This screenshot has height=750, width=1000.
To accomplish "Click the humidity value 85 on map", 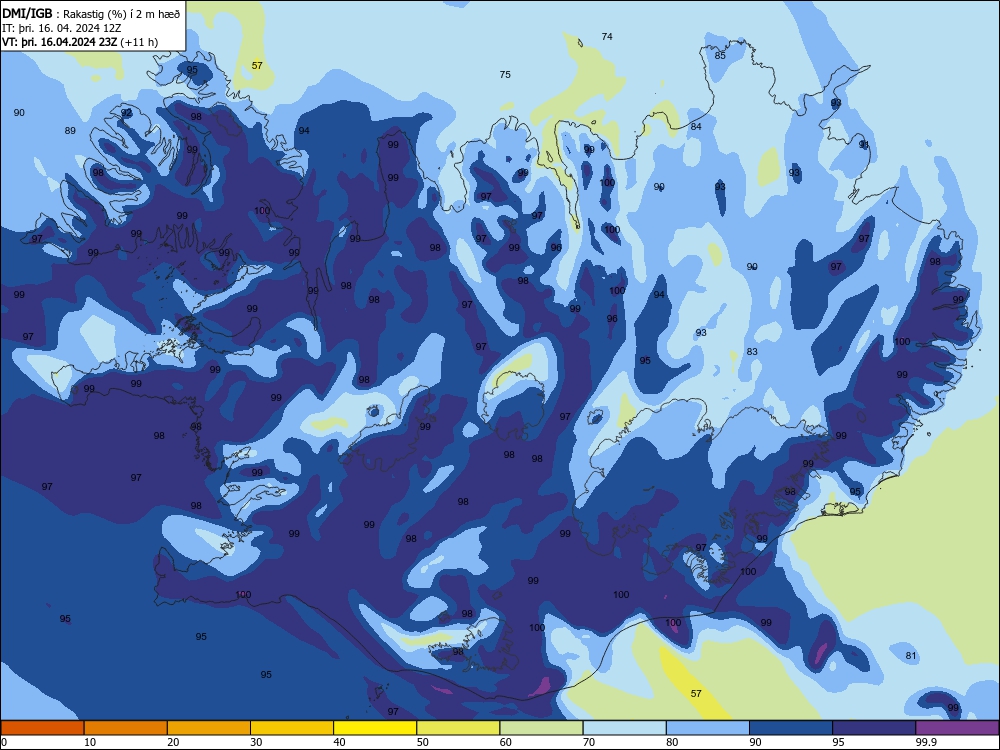I will pyautogui.click(x=719, y=55).
